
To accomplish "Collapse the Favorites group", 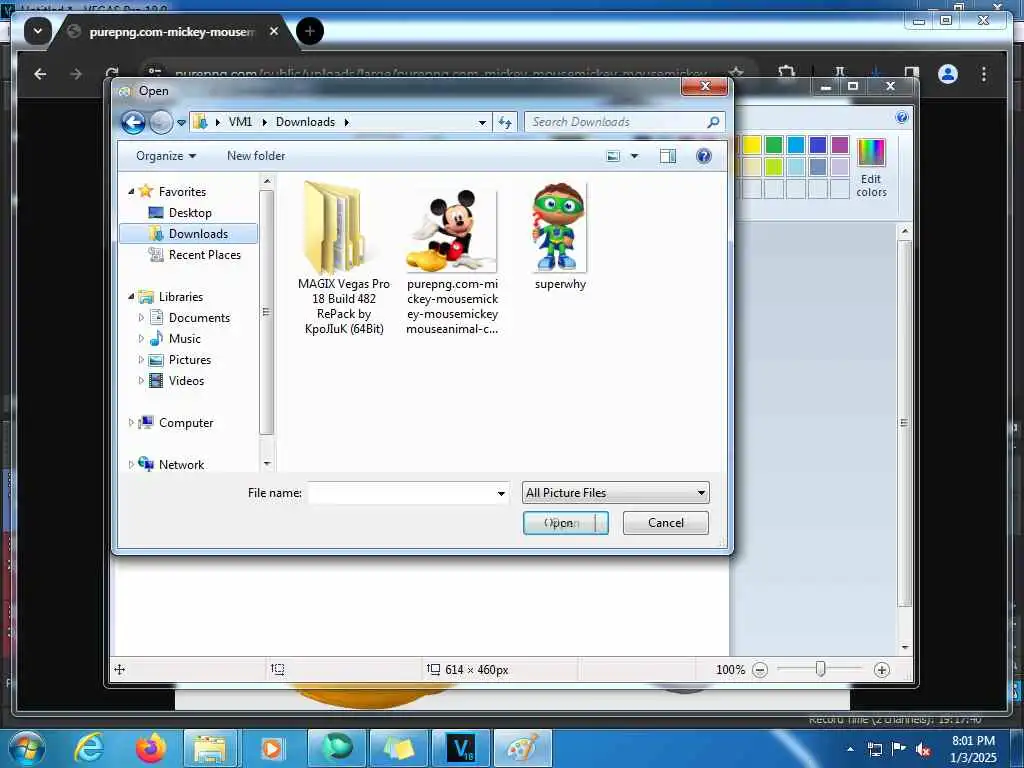I will point(131,191).
